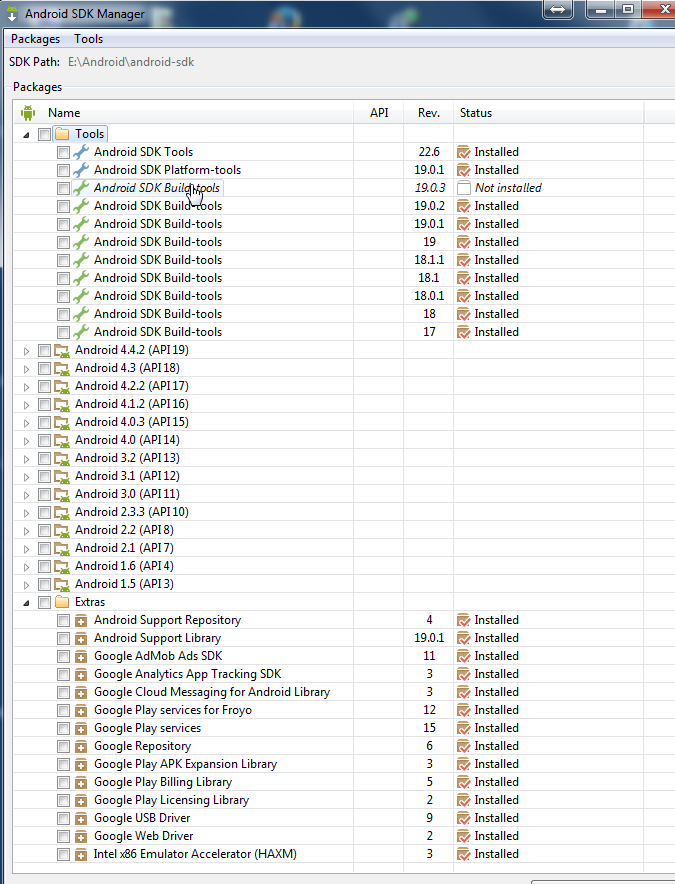This screenshot has height=884, width=675.
Task: Check Android Support Library checkbox
Action: tap(63, 638)
